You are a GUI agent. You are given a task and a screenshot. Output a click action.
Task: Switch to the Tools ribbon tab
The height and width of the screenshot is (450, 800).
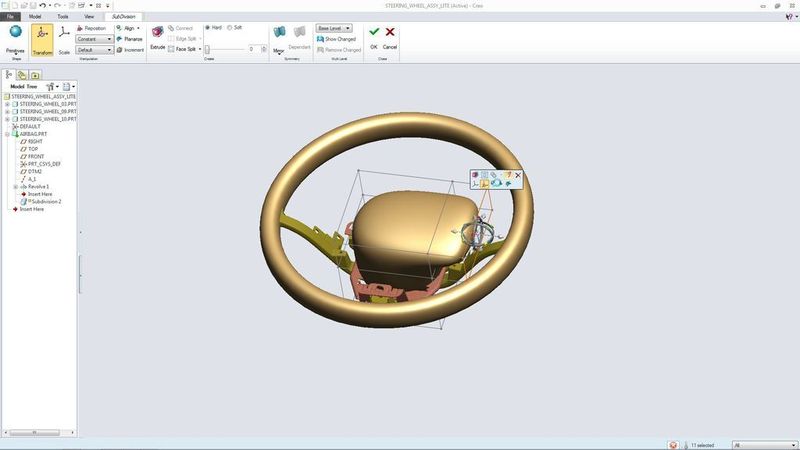point(63,16)
